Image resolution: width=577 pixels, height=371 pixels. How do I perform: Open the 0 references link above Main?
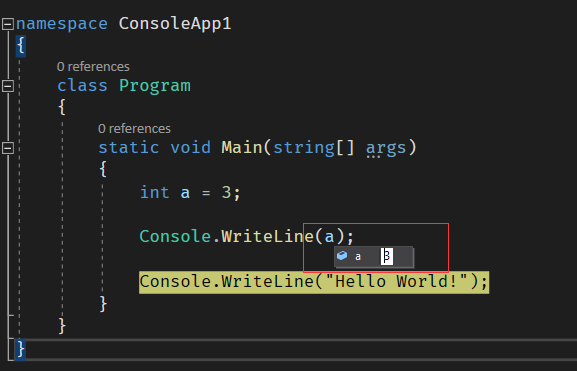(134, 128)
